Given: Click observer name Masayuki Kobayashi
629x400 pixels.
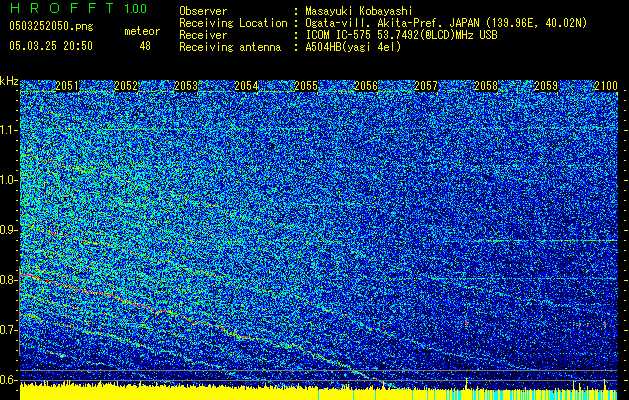Looking at the screenshot, I should 358,11.
